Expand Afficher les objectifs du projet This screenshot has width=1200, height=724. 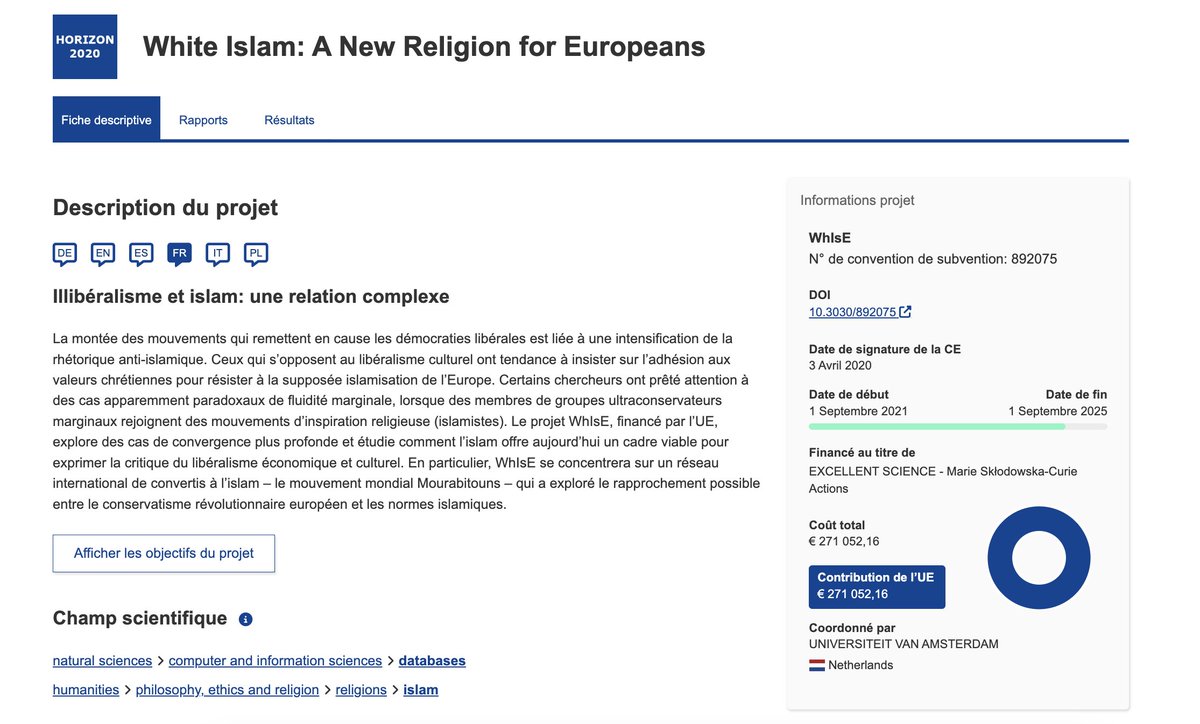click(164, 553)
